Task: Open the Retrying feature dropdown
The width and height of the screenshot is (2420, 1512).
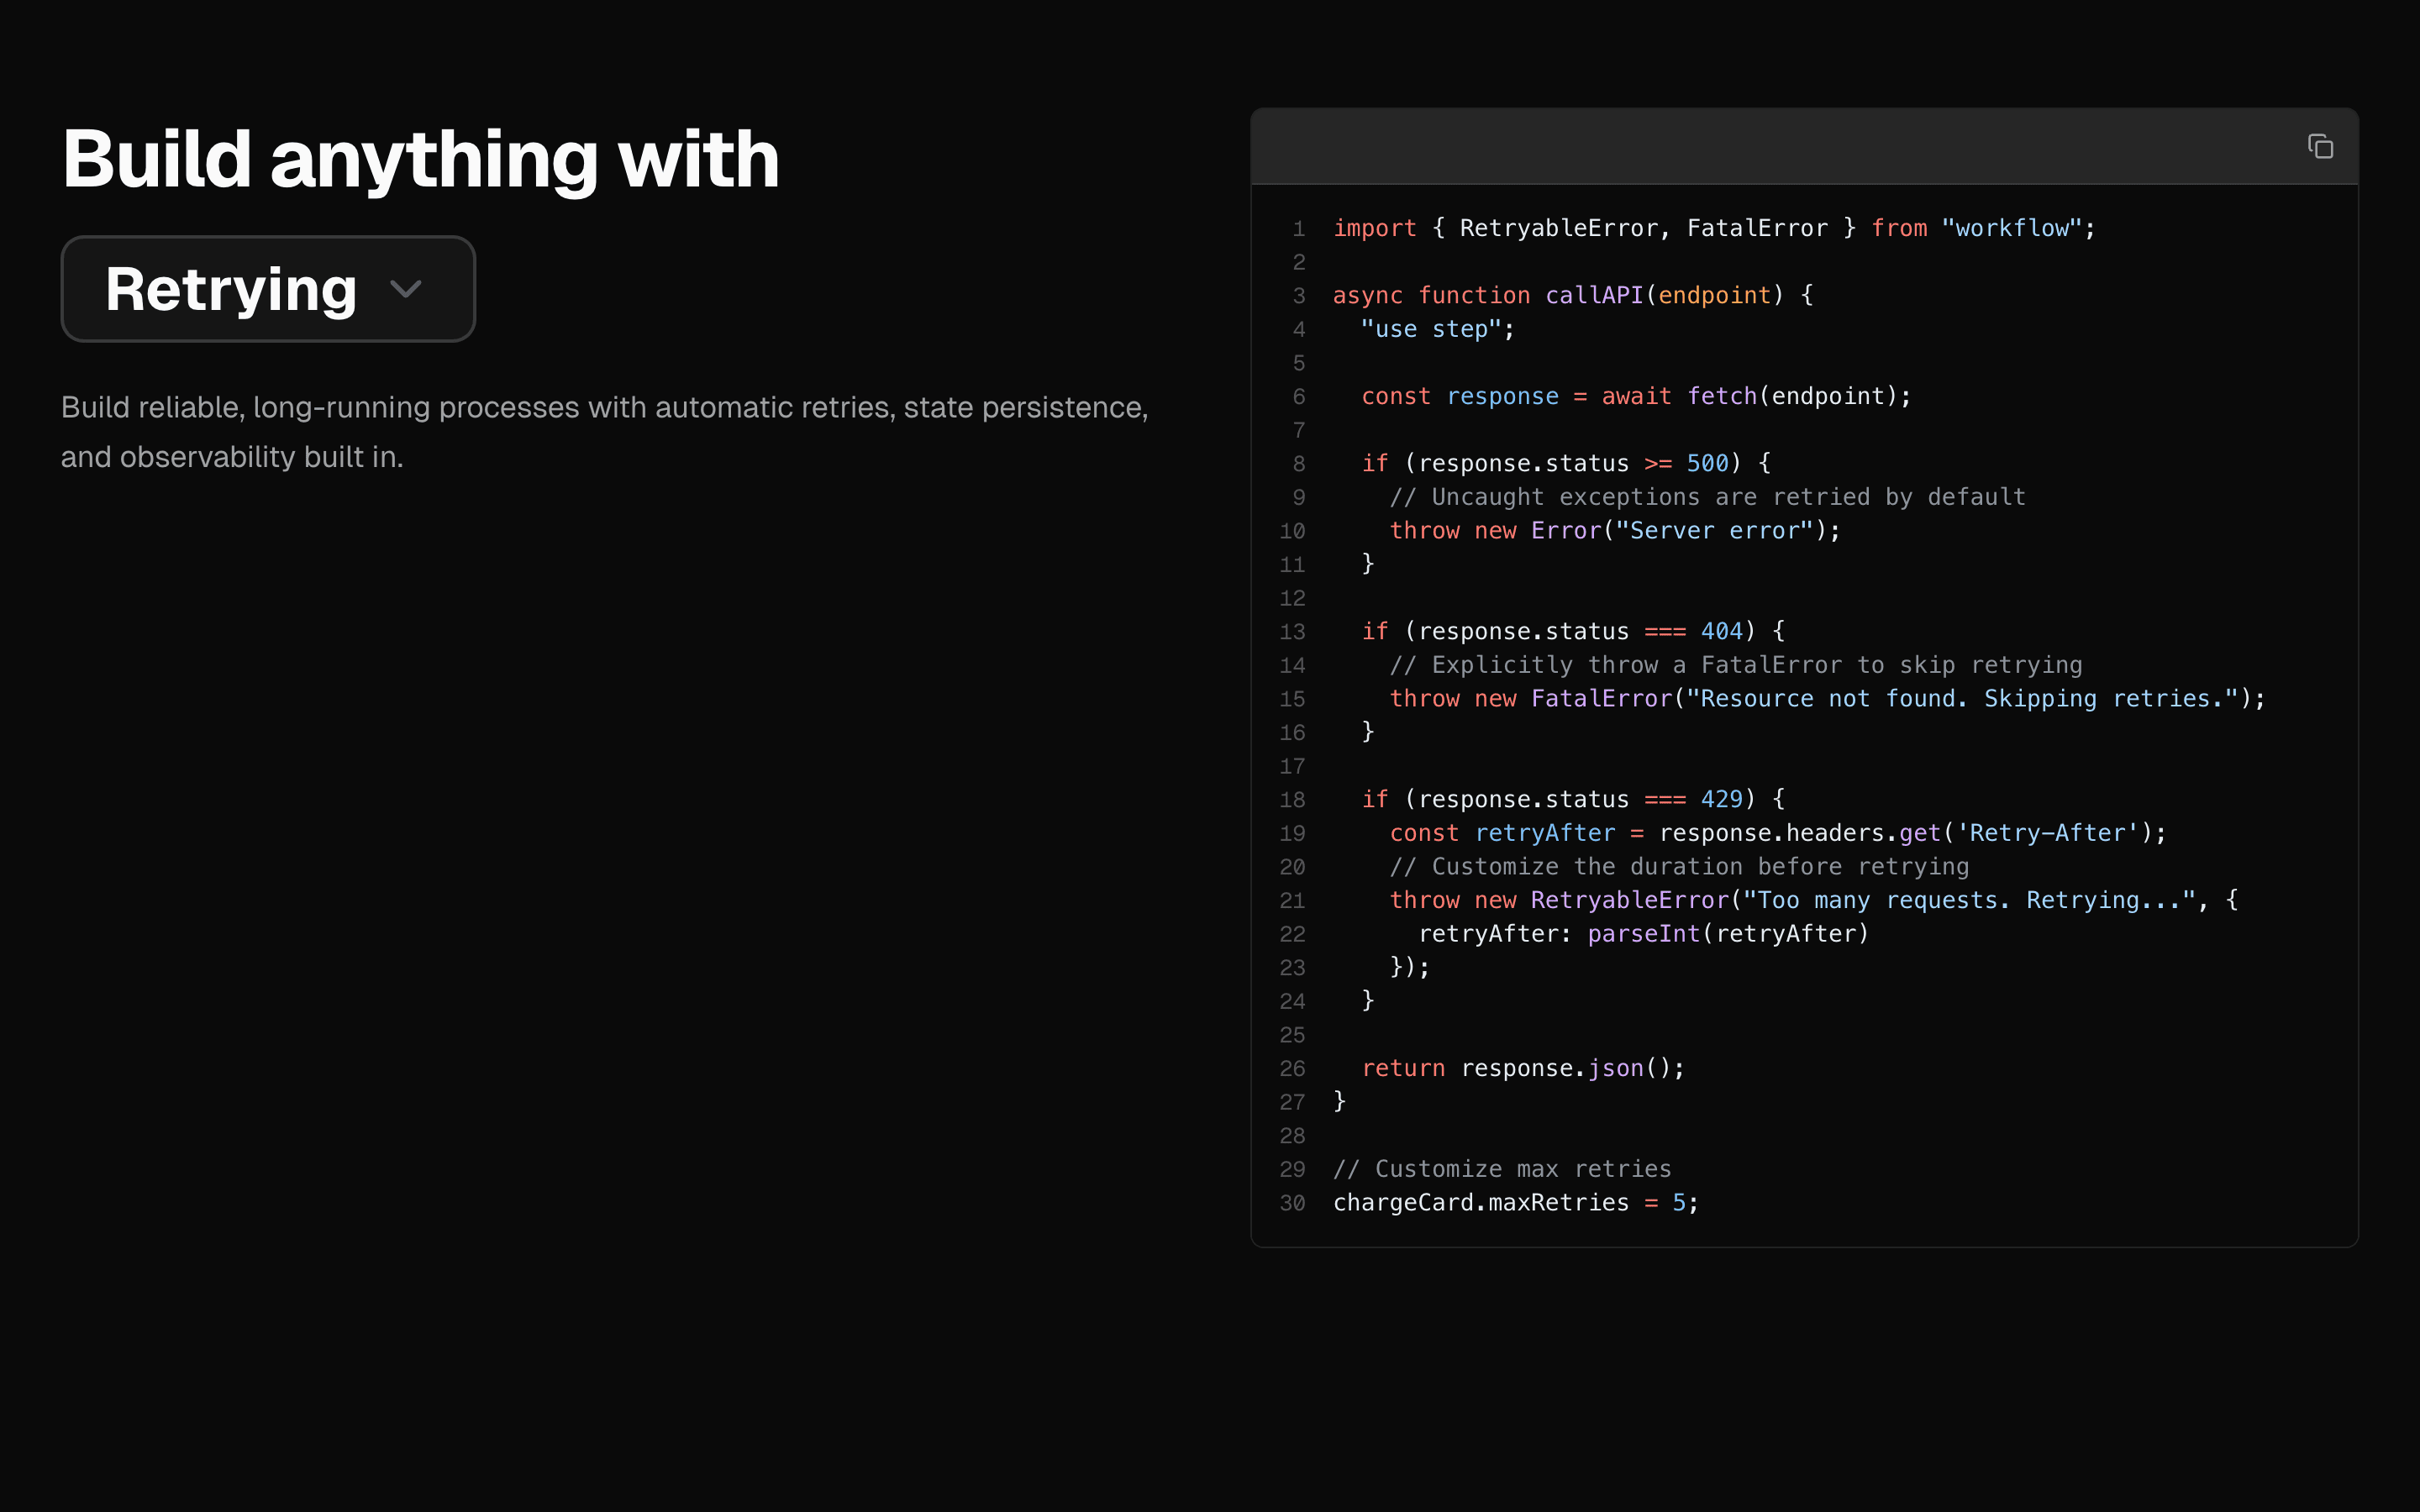Action: pyautogui.click(x=267, y=288)
